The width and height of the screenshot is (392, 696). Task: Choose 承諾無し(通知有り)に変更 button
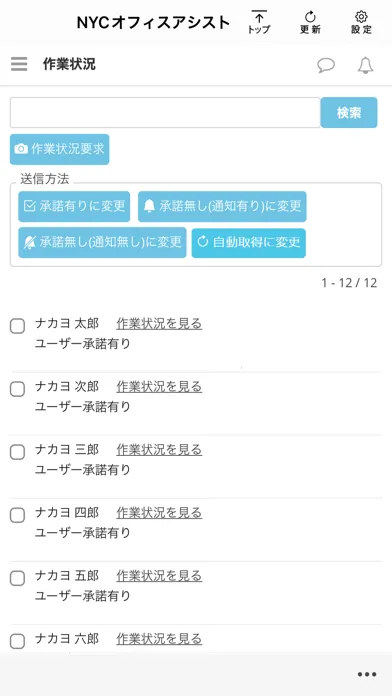click(x=222, y=206)
